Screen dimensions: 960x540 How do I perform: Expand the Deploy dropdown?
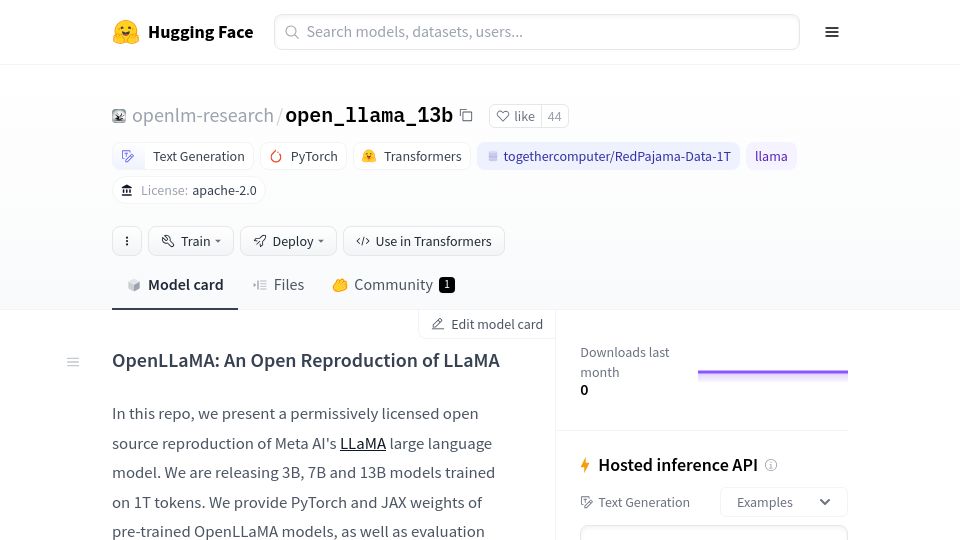[288, 241]
